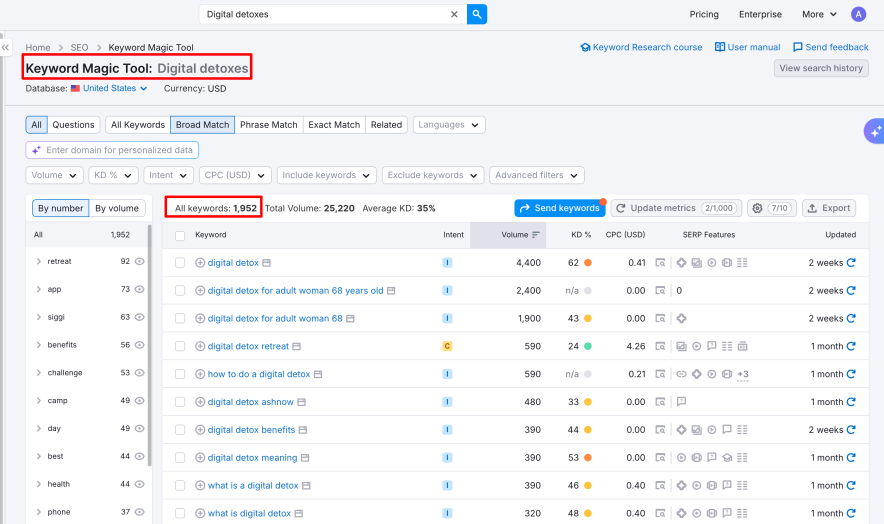This screenshot has width=884, height=524.
Task: Click the KD color dot for digital detox
Action: [x=587, y=263]
